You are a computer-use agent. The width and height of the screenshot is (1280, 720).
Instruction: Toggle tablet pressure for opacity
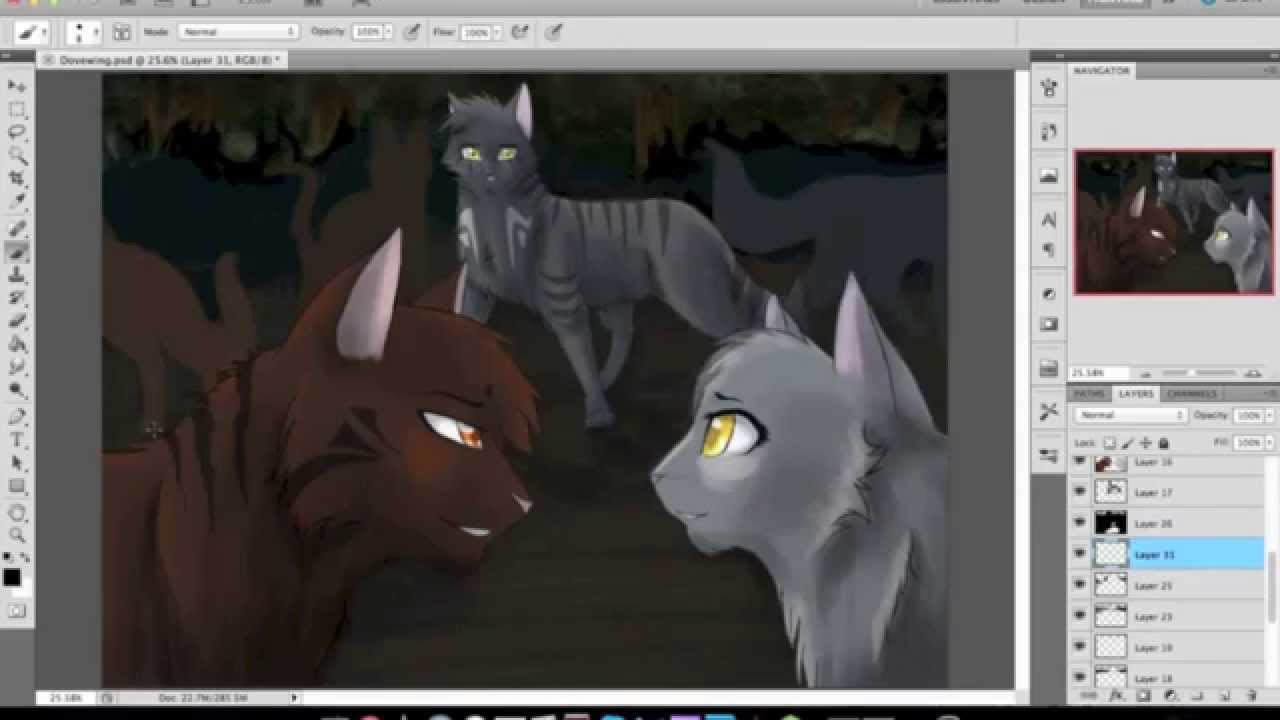(x=411, y=32)
